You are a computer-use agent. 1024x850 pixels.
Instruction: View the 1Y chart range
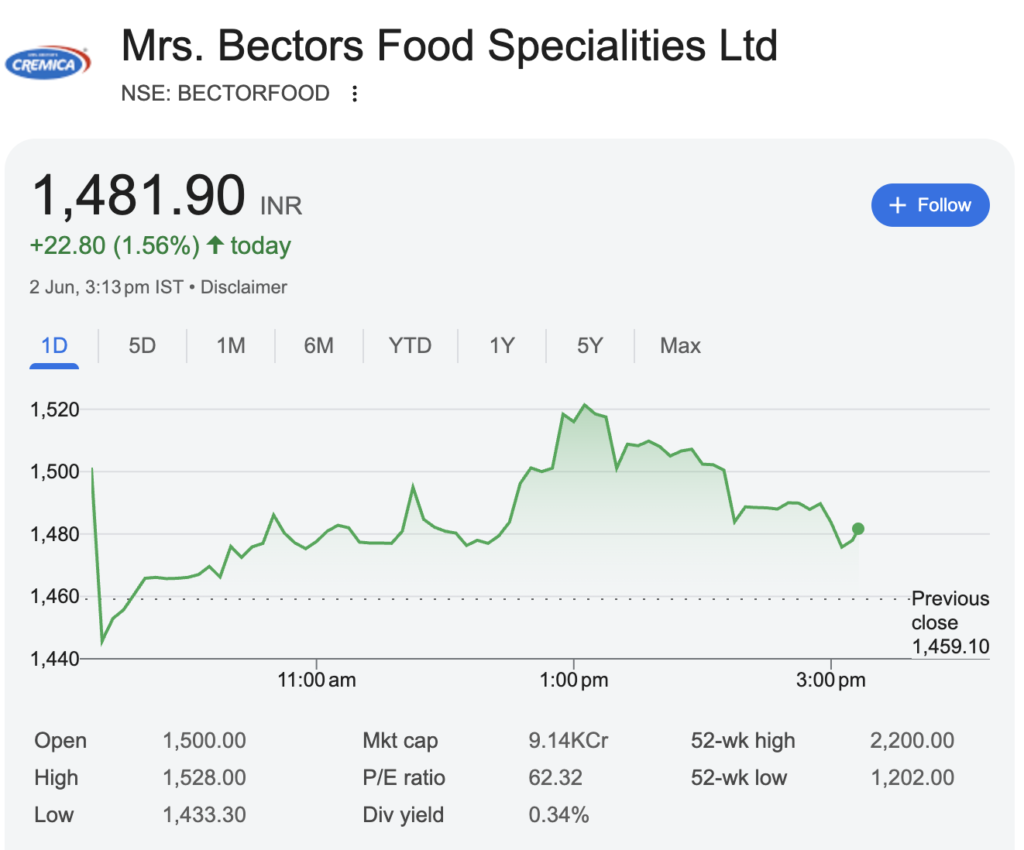[x=502, y=346]
